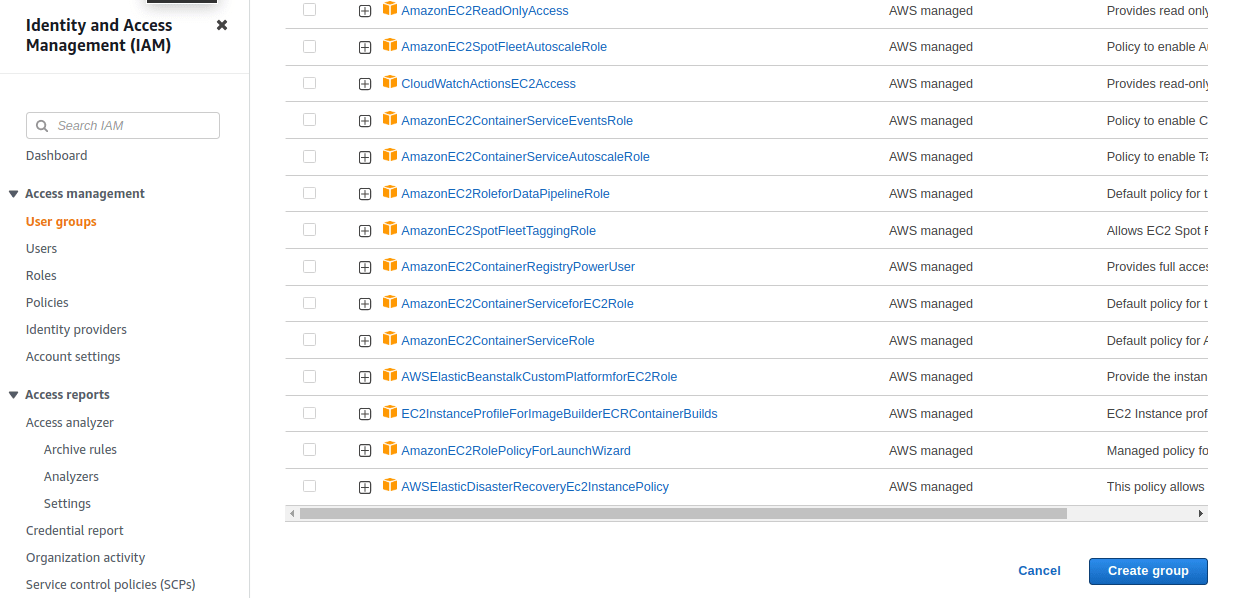
Task: Tick the AmazonEC2ContainerServiceRole checkbox
Action: click(x=309, y=340)
